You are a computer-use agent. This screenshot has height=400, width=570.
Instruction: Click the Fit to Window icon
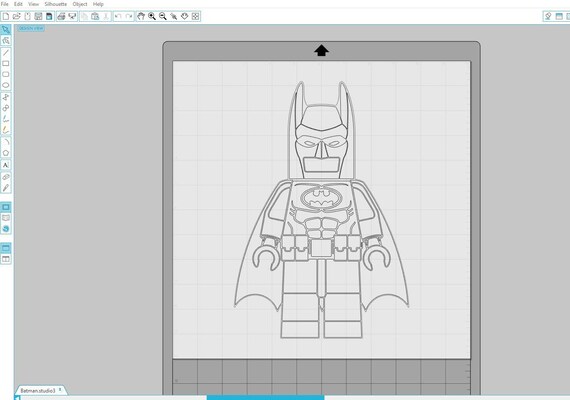point(196,16)
